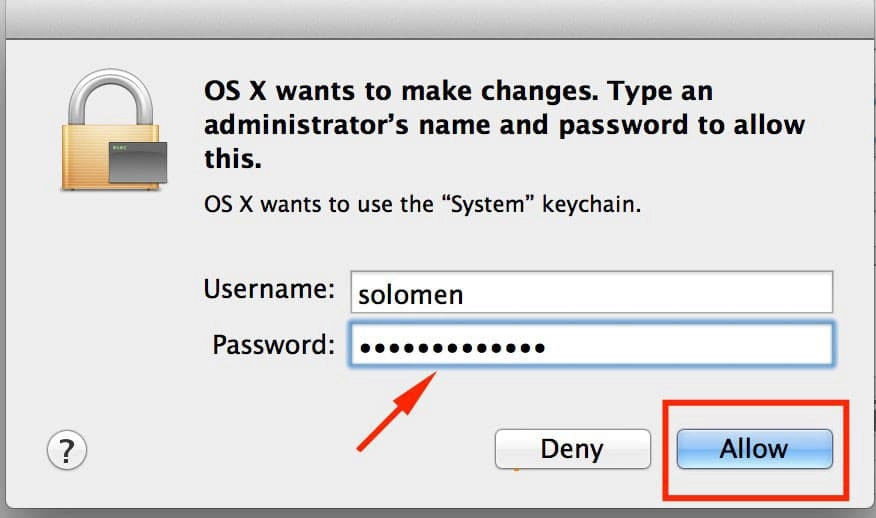Click the dialog's top title bar strip

[438, 20]
